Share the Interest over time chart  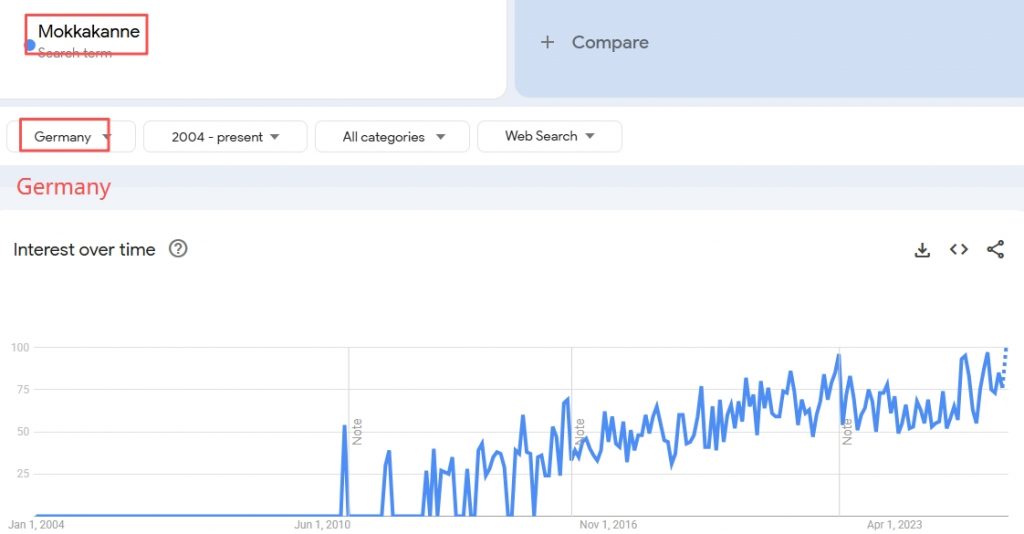(995, 250)
